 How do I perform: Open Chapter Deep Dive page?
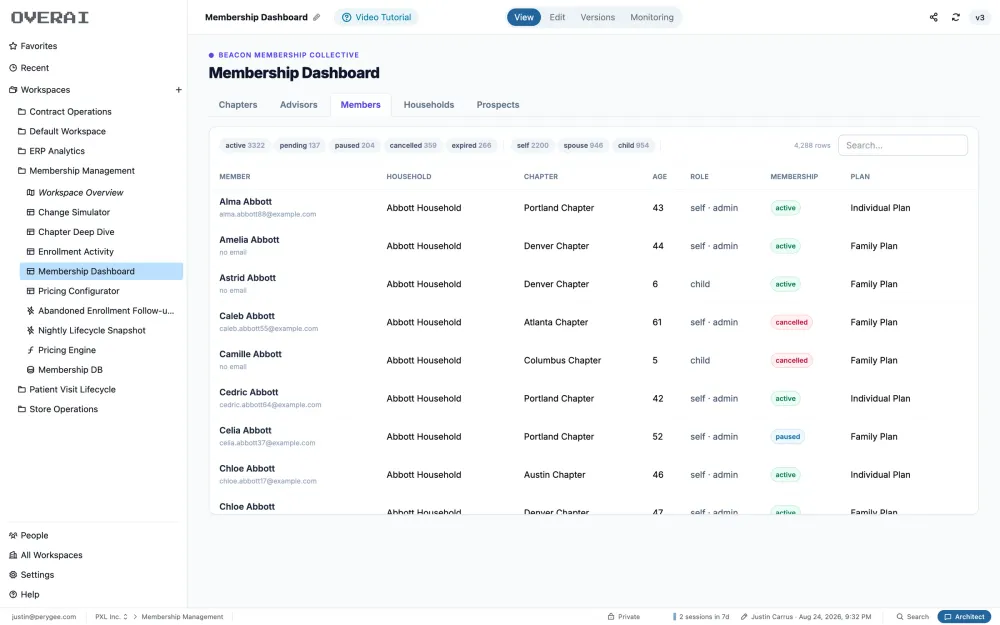tap(70, 232)
